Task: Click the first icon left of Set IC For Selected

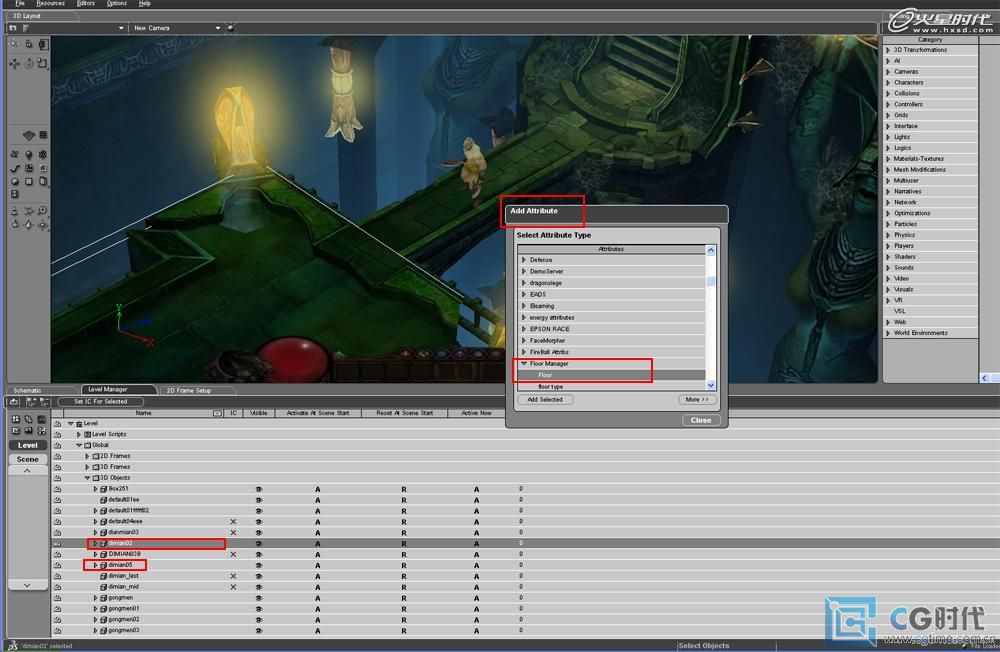Action: click(14, 402)
